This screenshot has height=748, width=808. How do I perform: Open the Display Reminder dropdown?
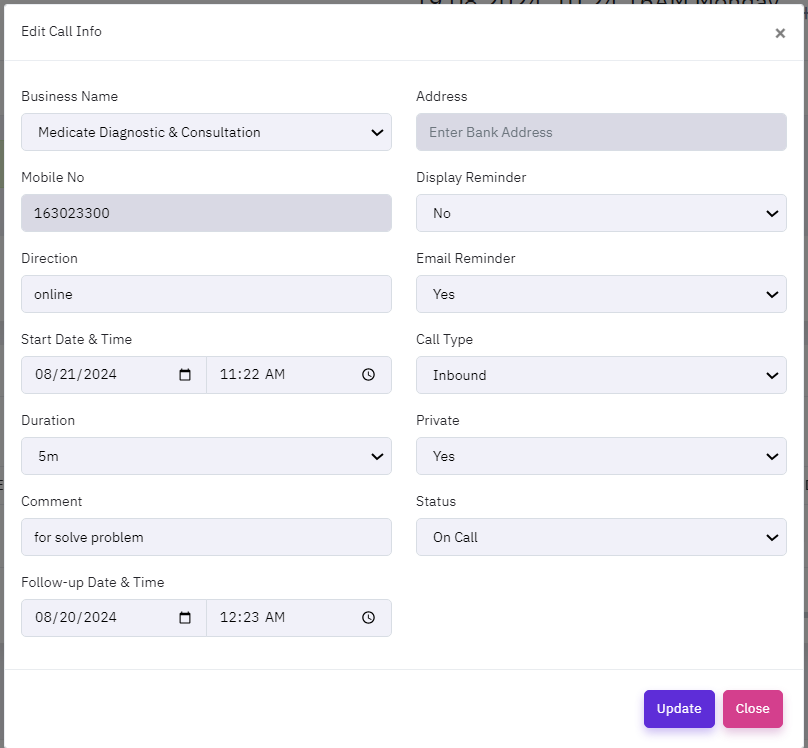[x=601, y=213]
